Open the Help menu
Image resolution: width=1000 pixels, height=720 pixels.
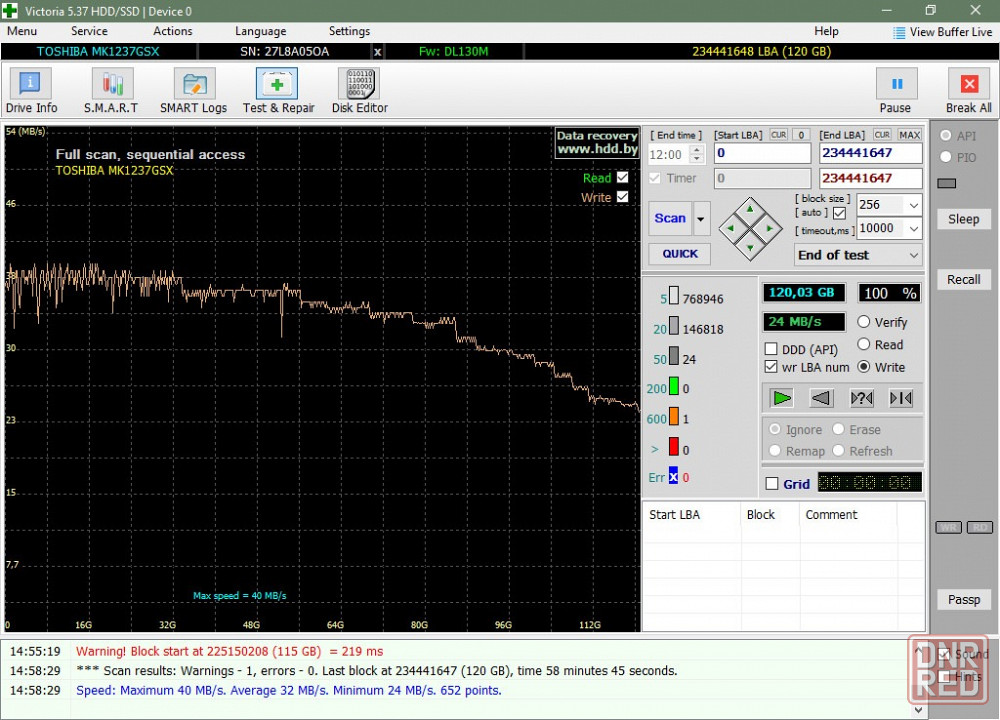pos(826,31)
